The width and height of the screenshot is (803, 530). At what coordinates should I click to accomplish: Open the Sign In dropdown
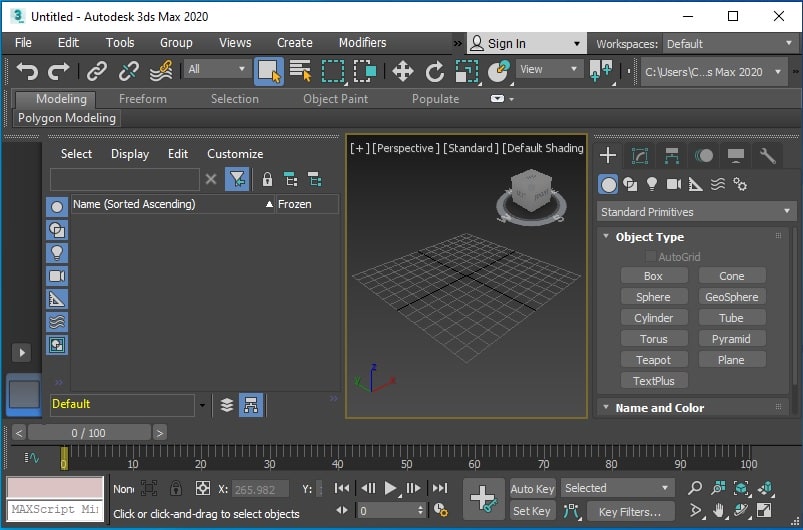(526, 44)
